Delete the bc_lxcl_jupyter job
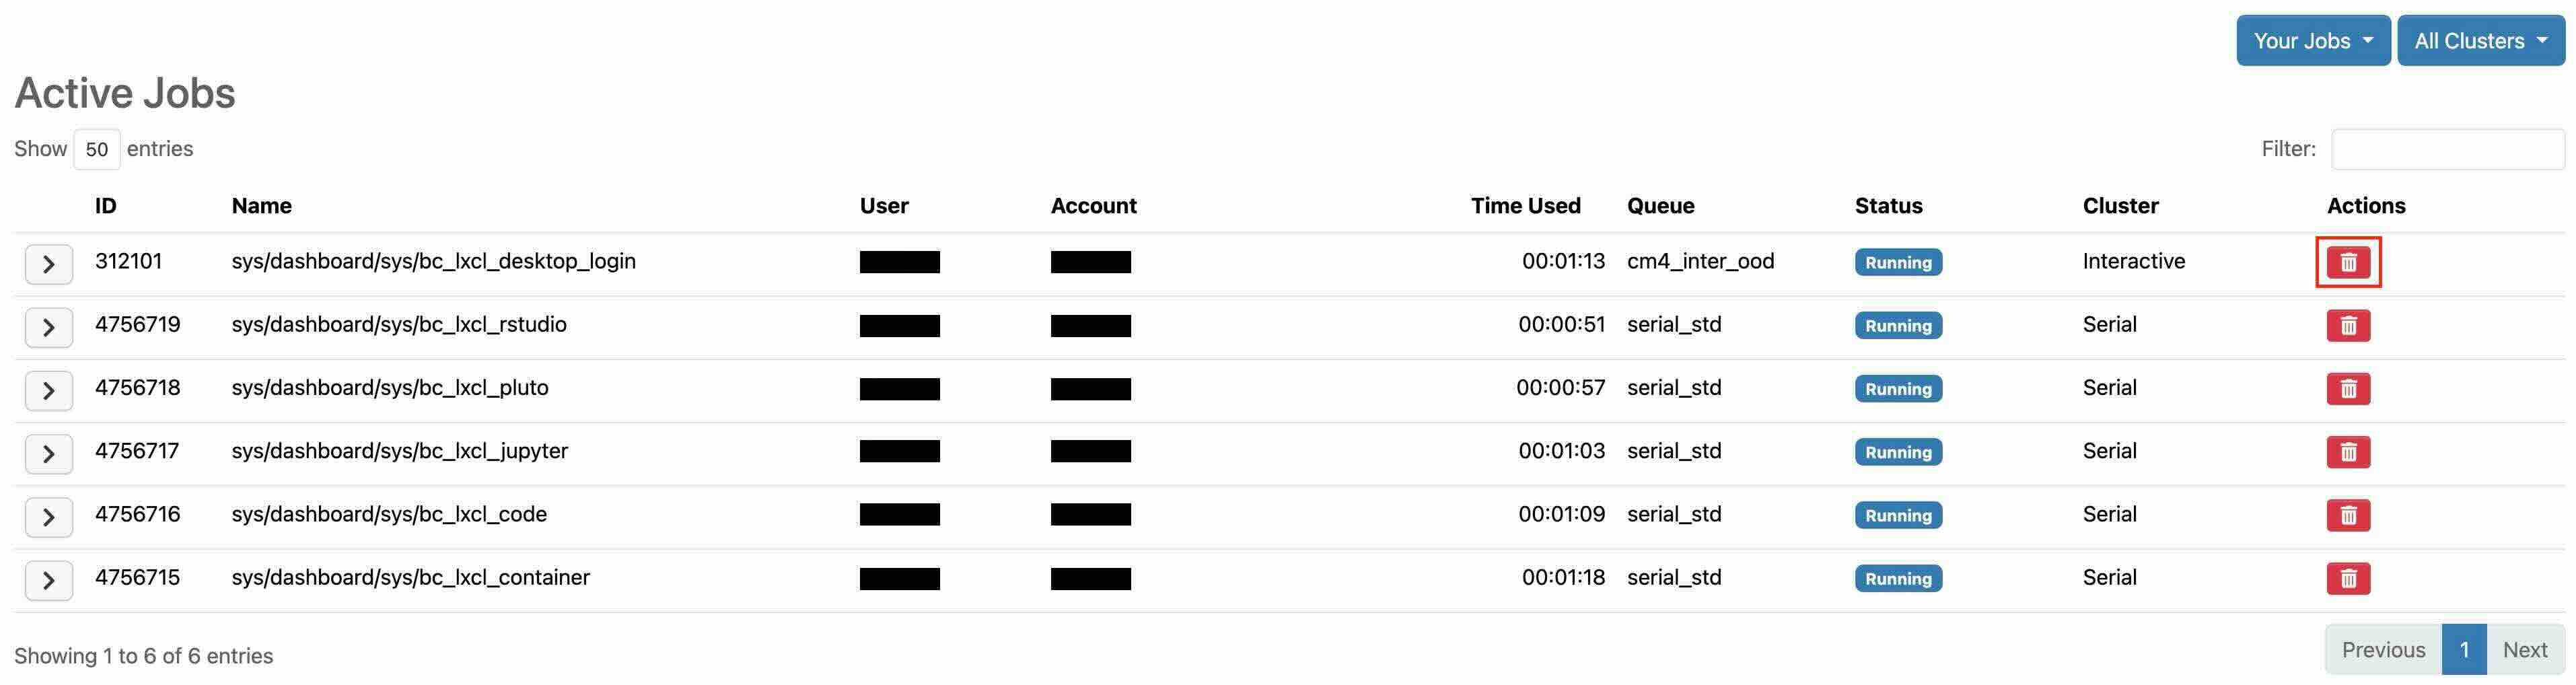The image size is (2576, 685). (x=2348, y=452)
